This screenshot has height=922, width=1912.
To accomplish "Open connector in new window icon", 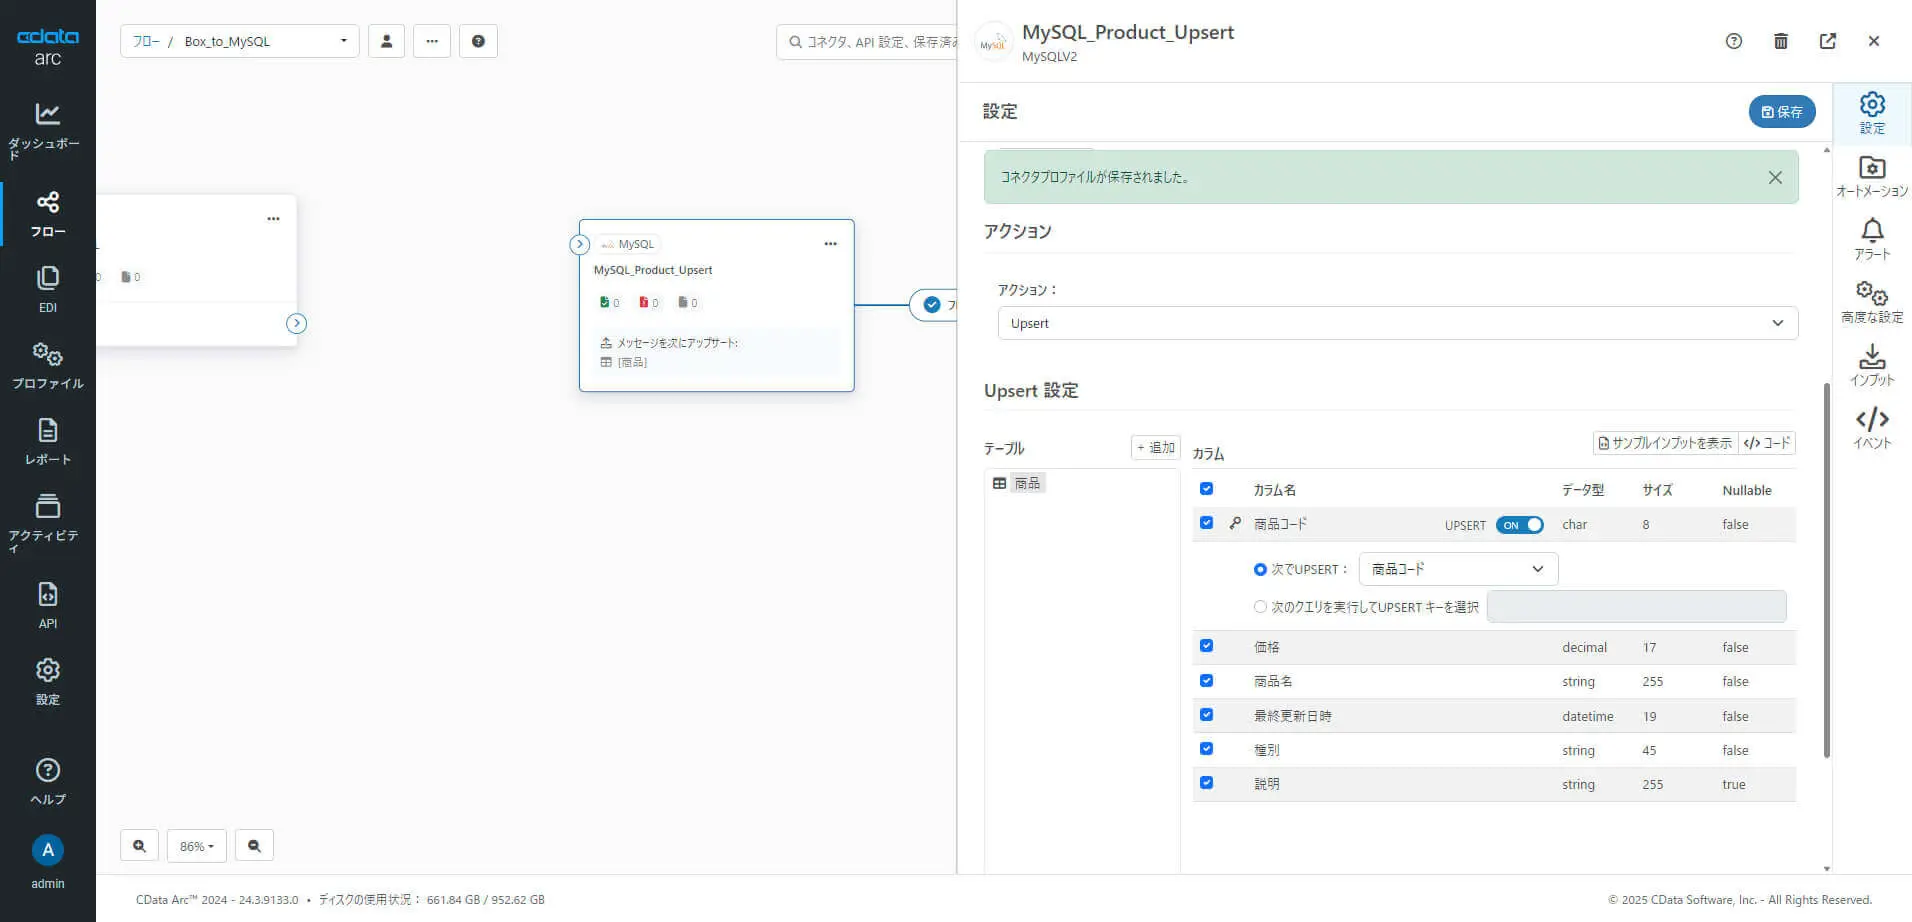I will point(1827,41).
